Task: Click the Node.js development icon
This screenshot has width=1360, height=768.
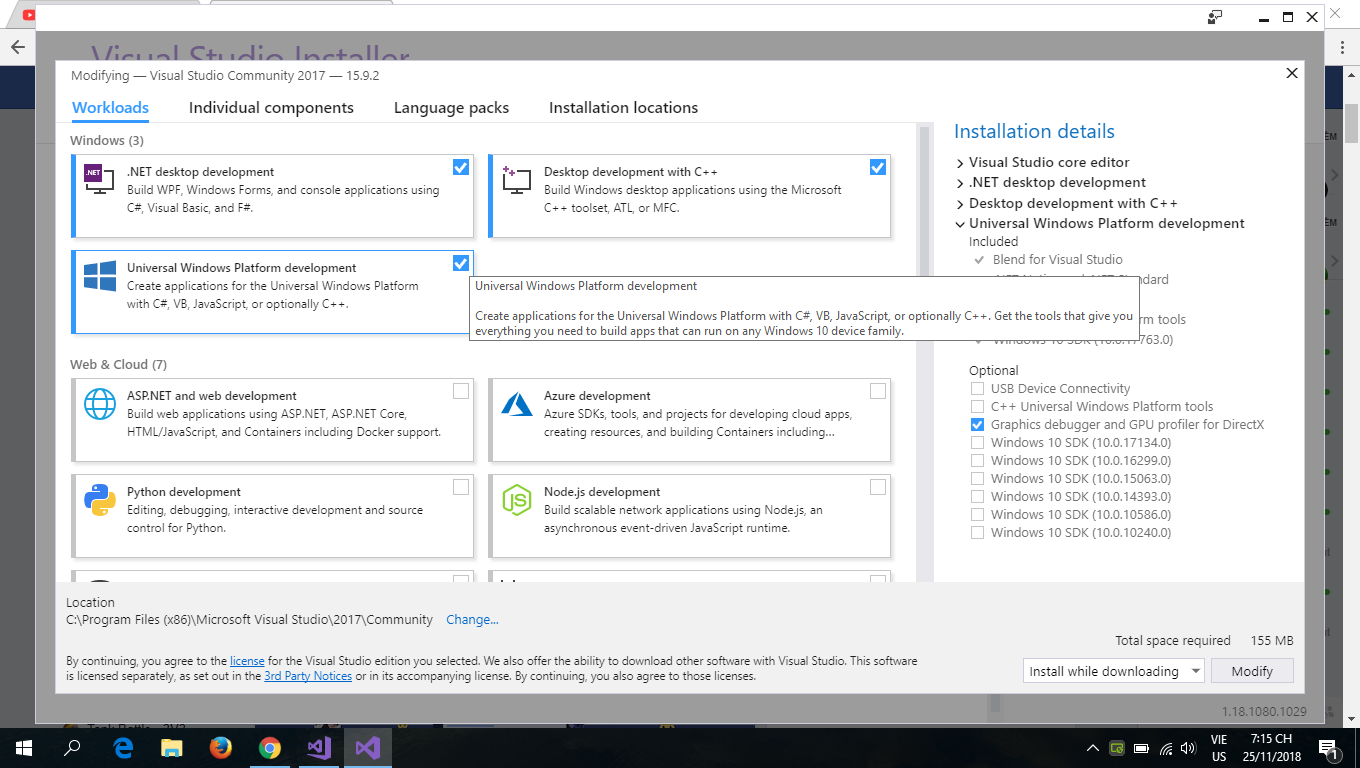Action: 516,500
